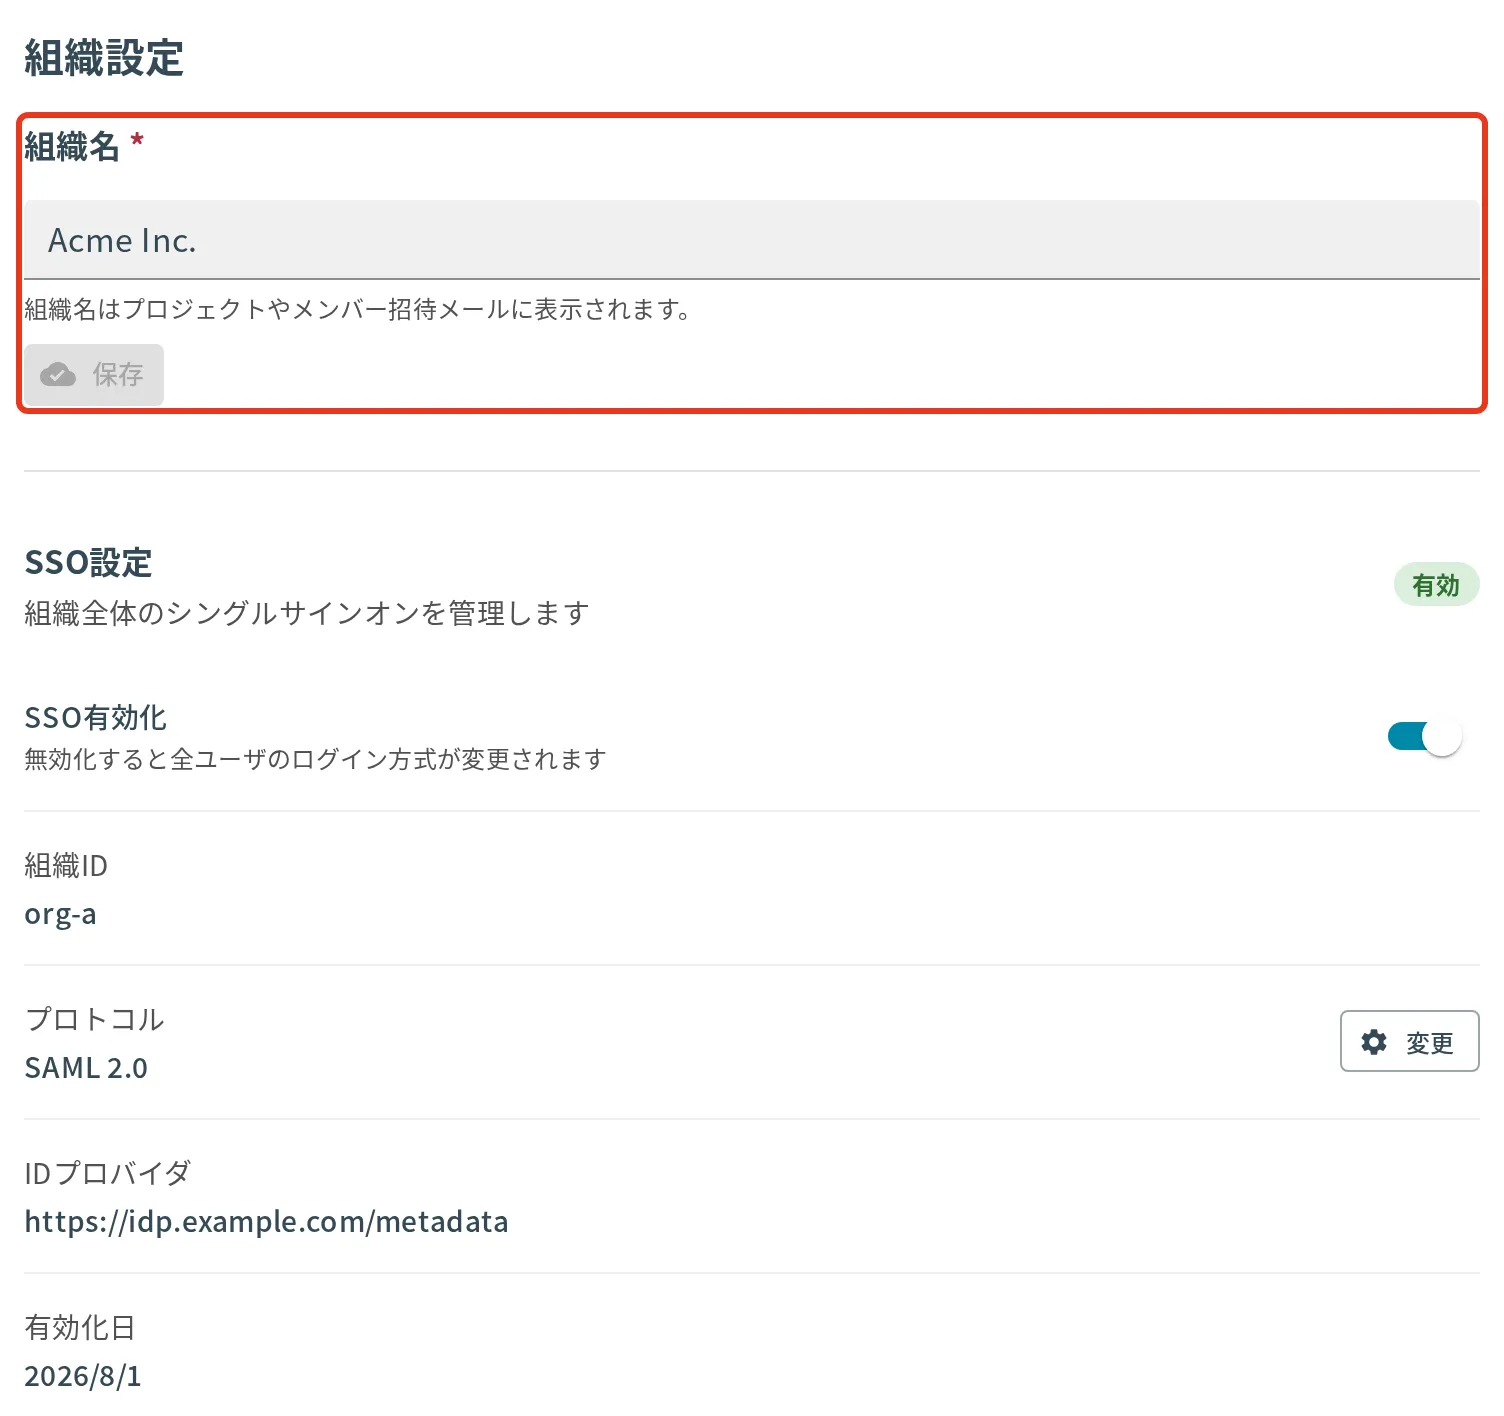The width and height of the screenshot is (1504, 1416).
Task: Click the 有効 status badge
Action: click(1436, 585)
